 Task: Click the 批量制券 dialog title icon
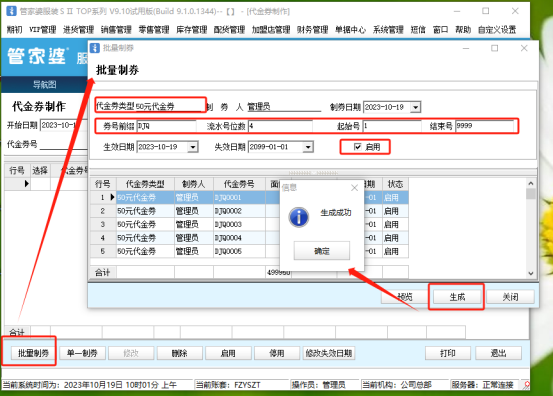tap(95, 48)
